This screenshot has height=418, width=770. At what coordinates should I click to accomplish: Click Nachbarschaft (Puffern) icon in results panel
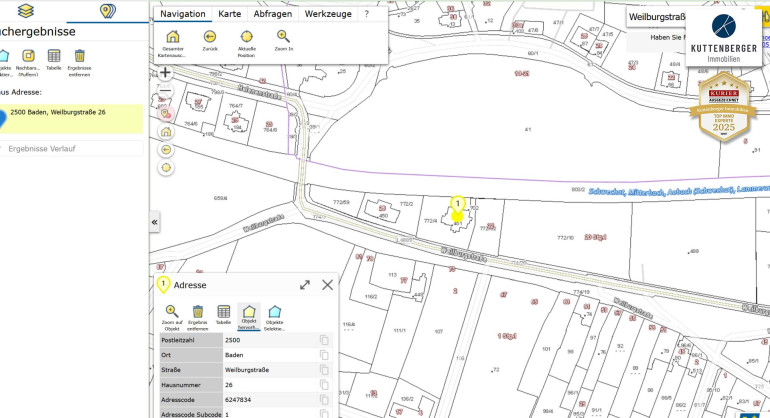[x=28, y=55]
